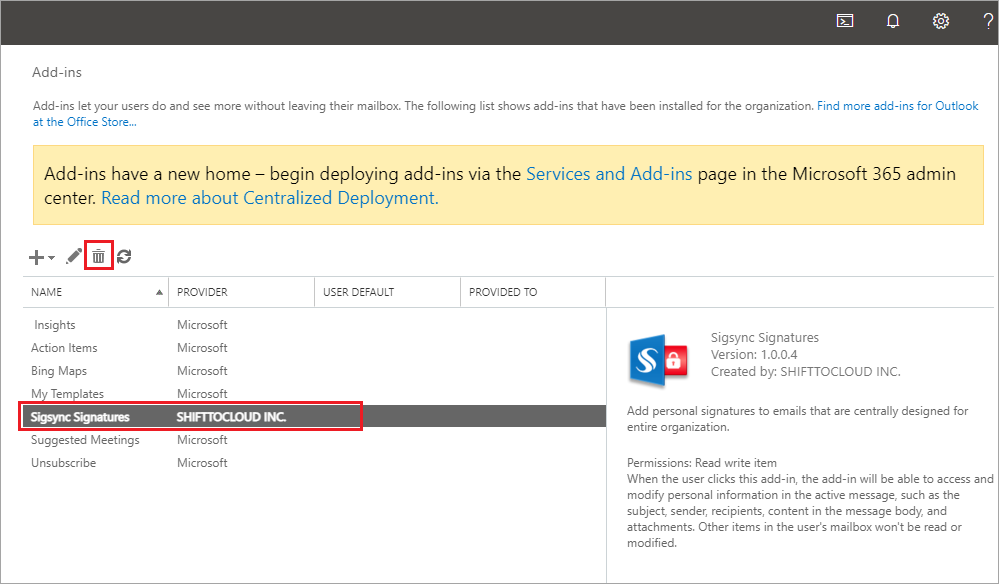Follow the Find more add-ins for Outlook link
The image size is (999, 584).
pyautogui.click(x=897, y=106)
